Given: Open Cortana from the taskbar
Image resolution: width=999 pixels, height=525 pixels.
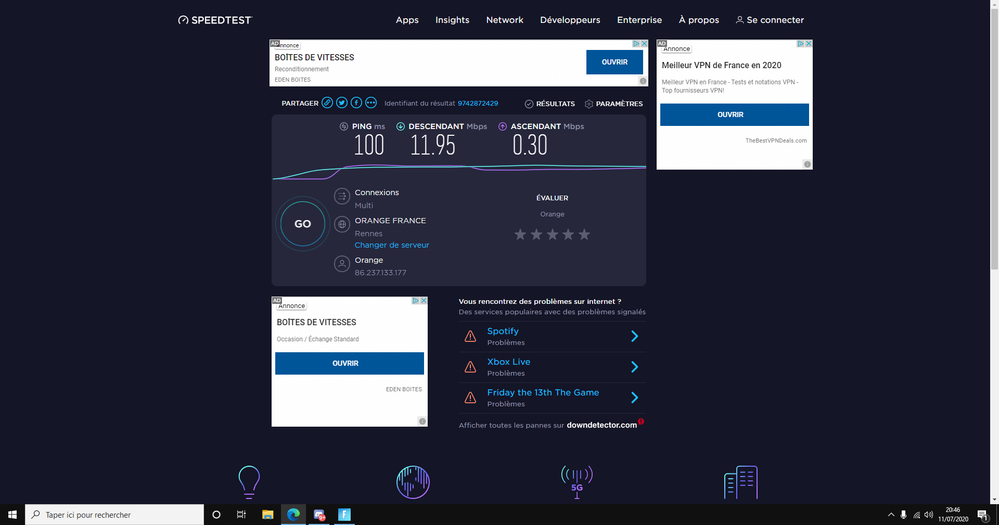Looking at the screenshot, I should click(x=216, y=515).
